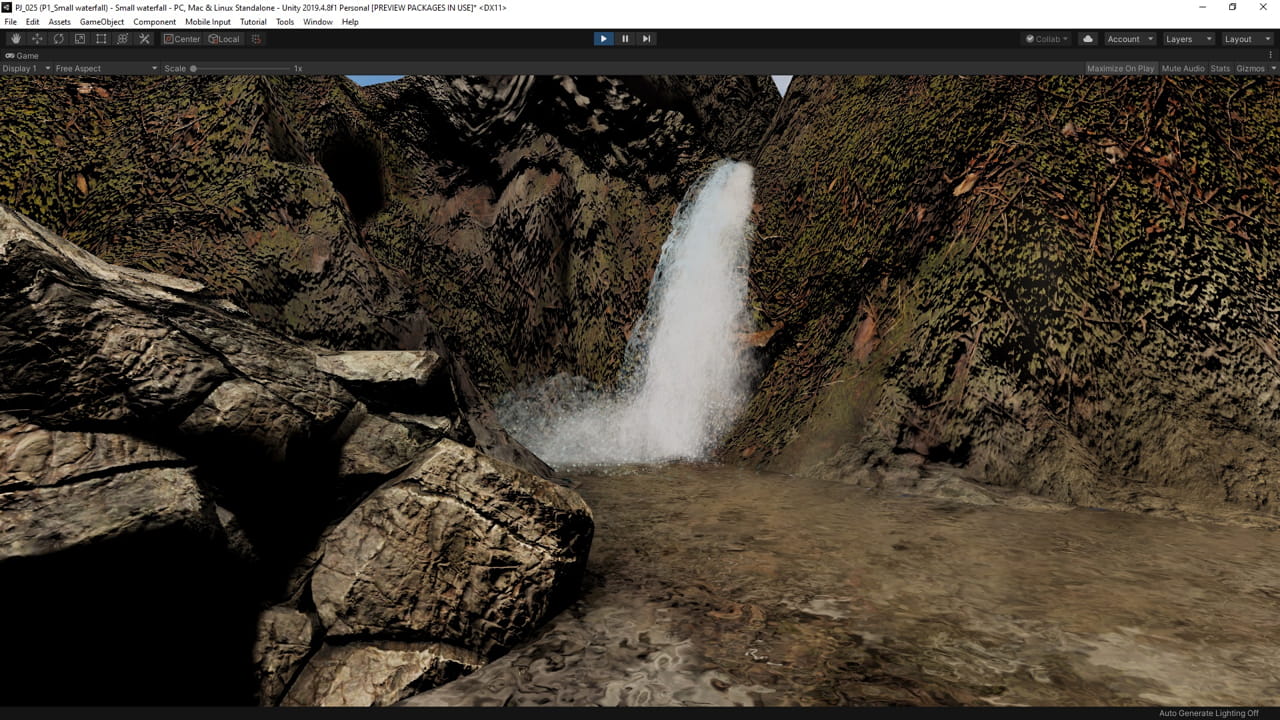The image size is (1280, 720).
Task: Toggle Maximize On Play
Action: (1120, 68)
